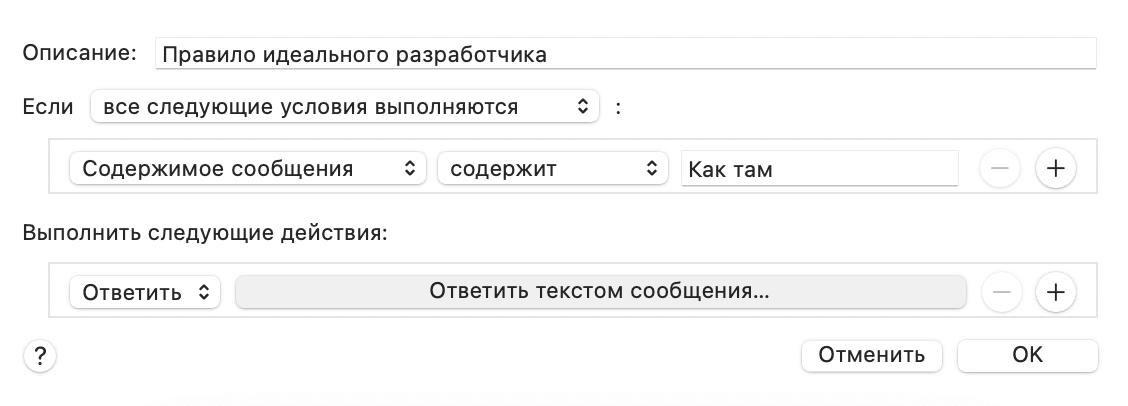
Task: Click chevron arrows on Ответить popup
Action: pyautogui.click(x=204, y=292)
